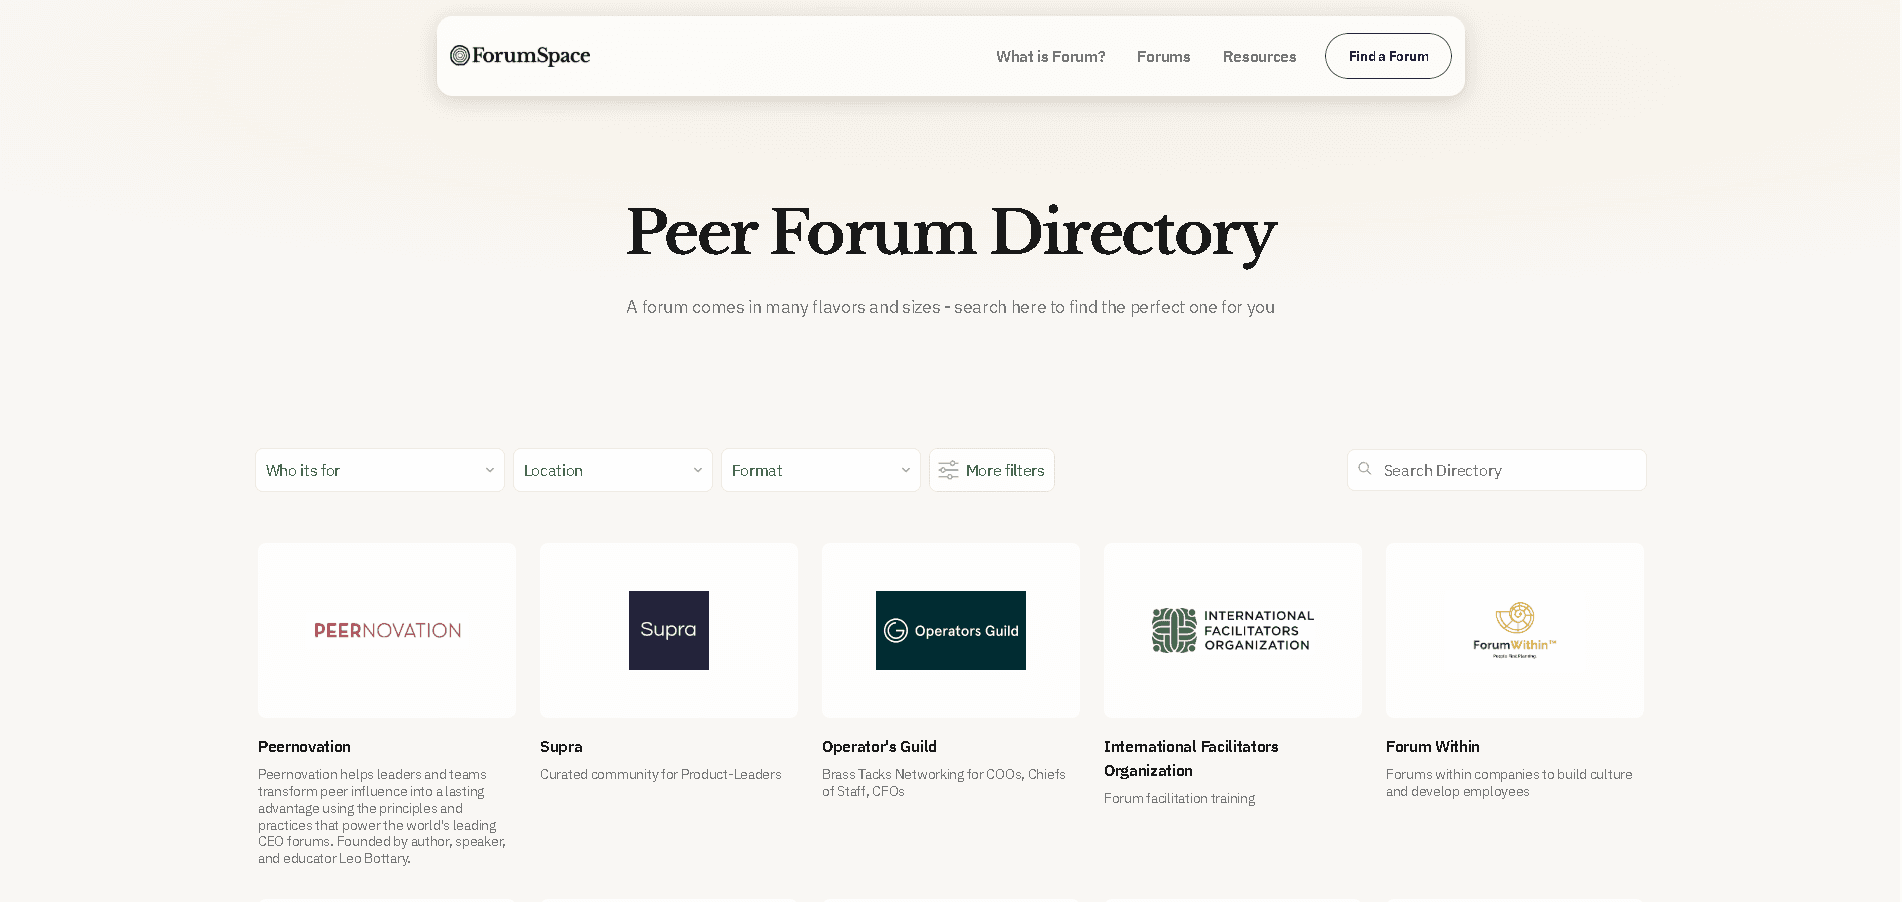1902x902 pixels.
Task: Click 'Forum facilitation training' text
Action: tap(1179, 799)
